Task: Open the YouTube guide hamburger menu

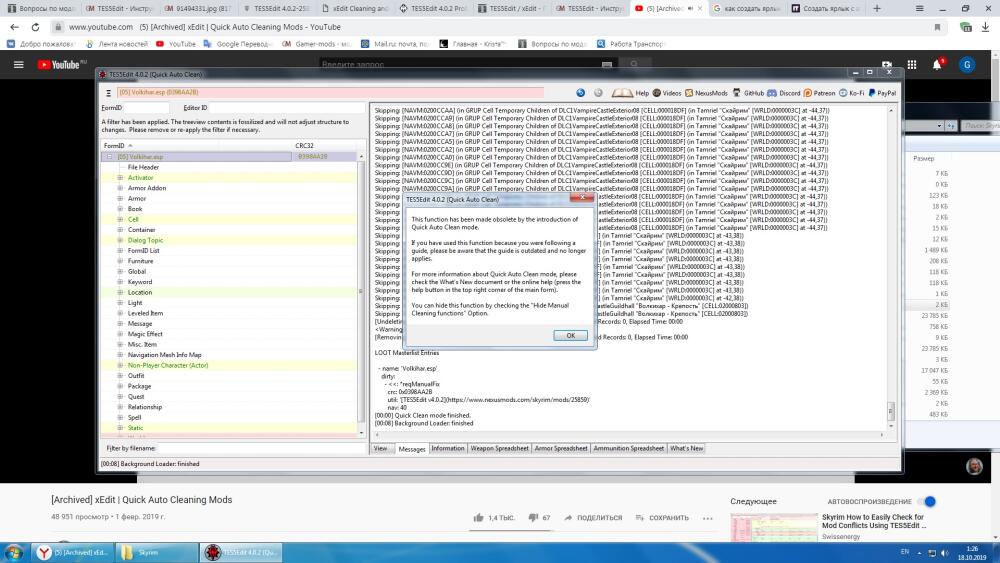Action: click(18, 64)
